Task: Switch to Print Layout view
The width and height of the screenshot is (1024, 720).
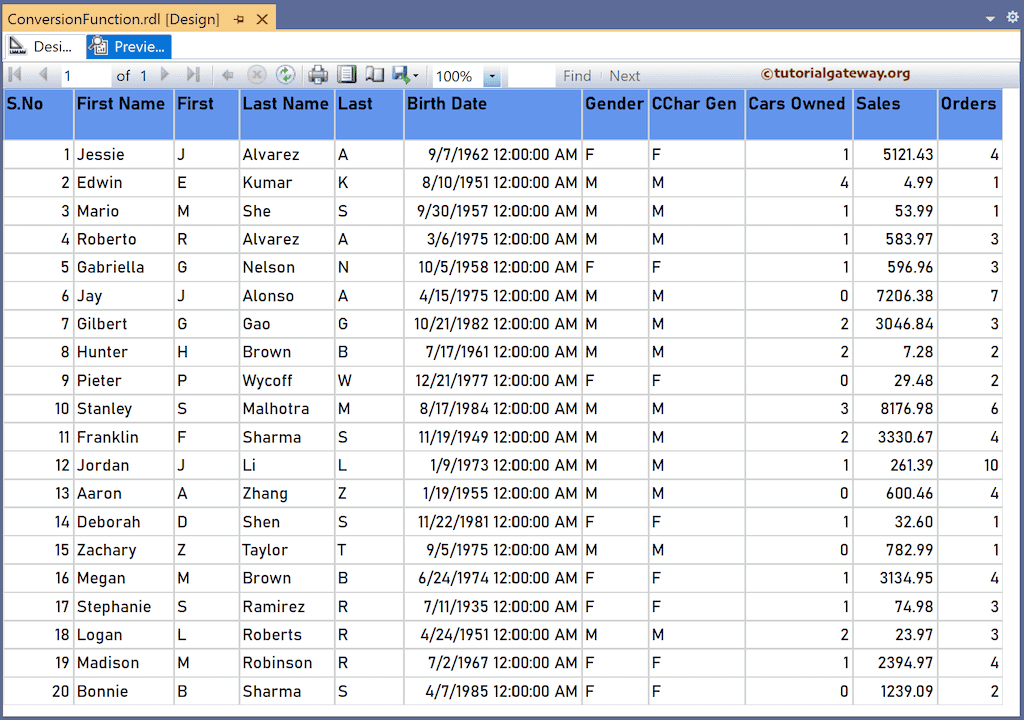Action: (346, 75)
